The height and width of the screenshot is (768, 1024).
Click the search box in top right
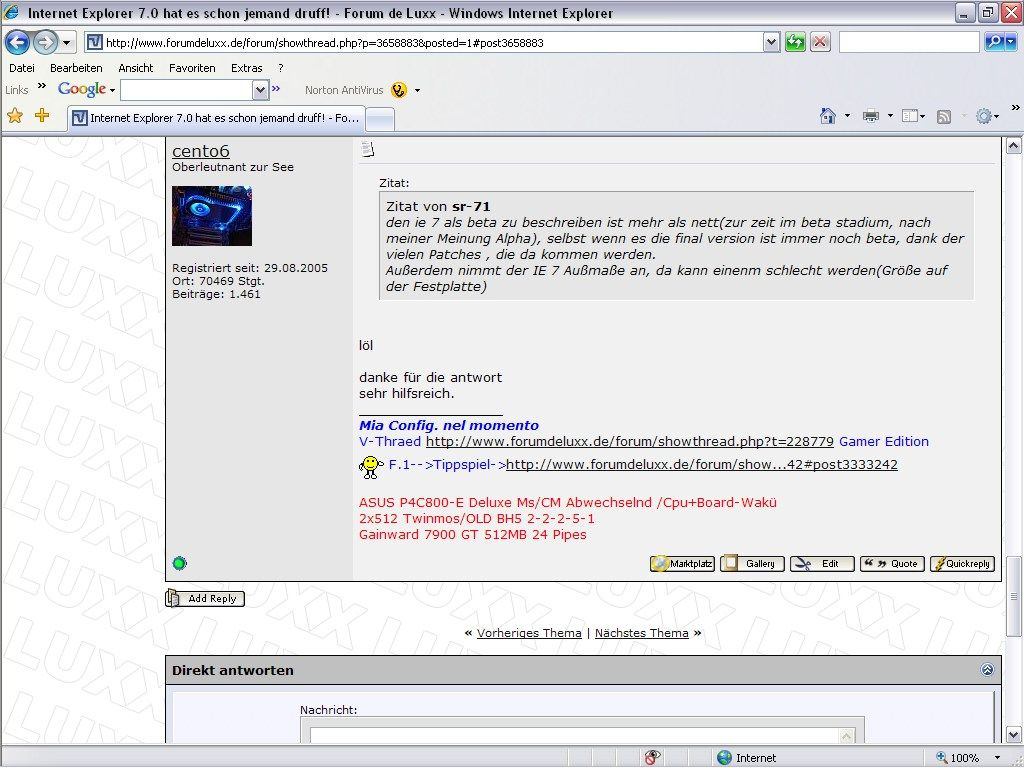pos(909,43)
